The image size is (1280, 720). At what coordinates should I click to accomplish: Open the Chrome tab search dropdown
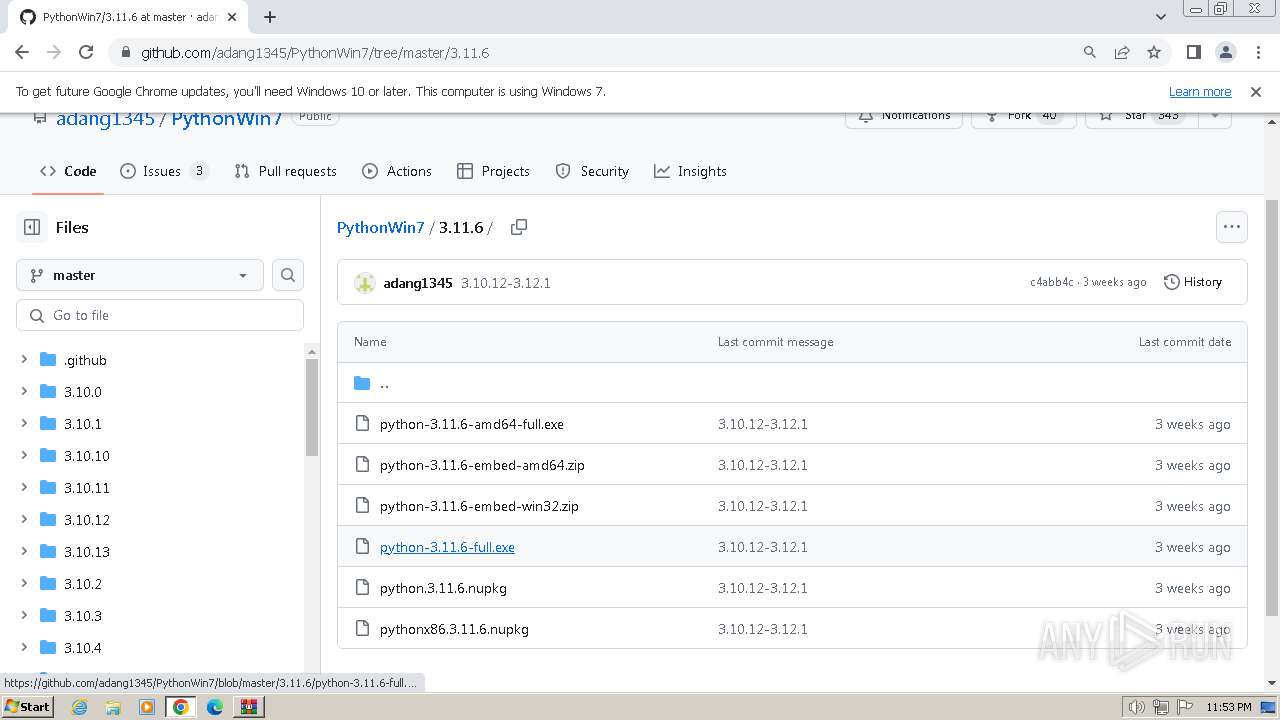pyautogui.click(x=1160, y=17)
